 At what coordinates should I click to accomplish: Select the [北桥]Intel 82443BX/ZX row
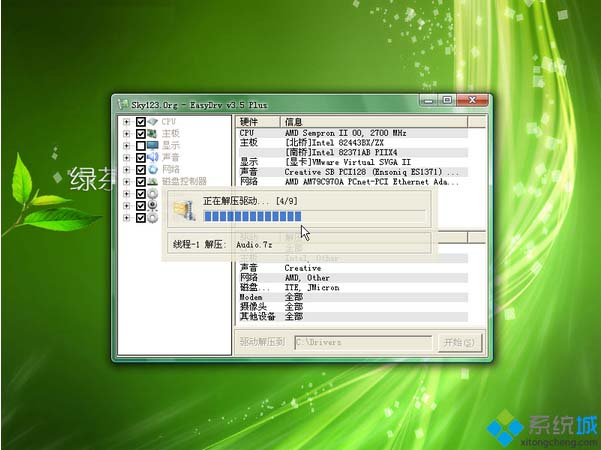pyautogui.click(x=351, y=143)
